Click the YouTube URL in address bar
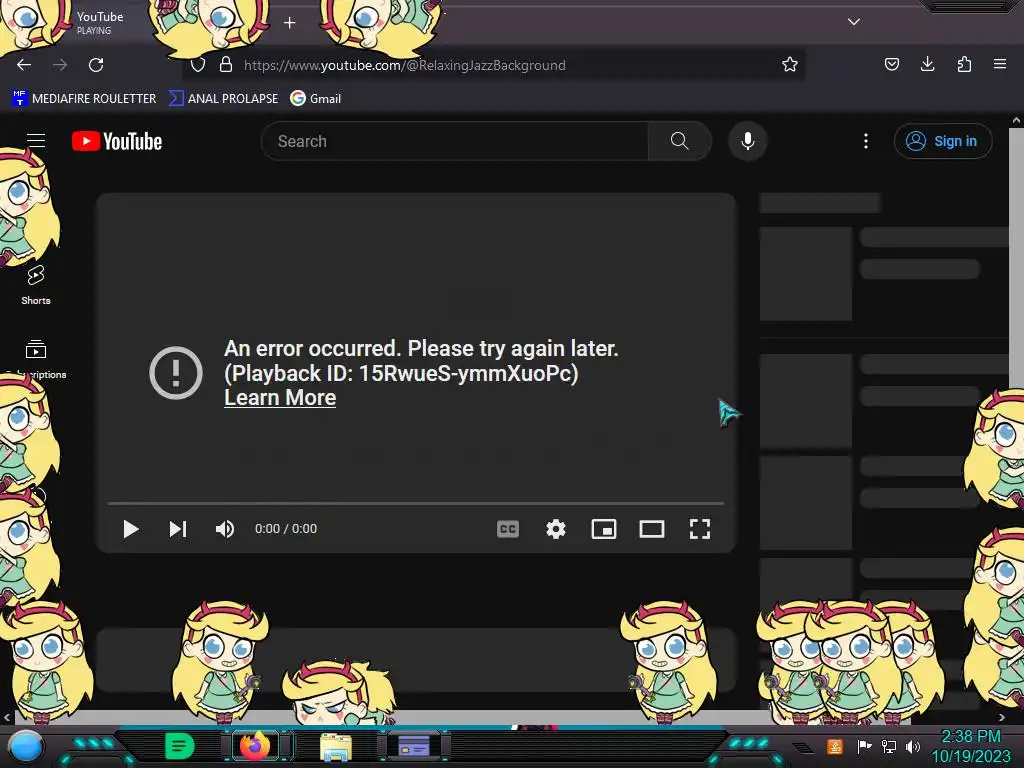 pos(404,65)
